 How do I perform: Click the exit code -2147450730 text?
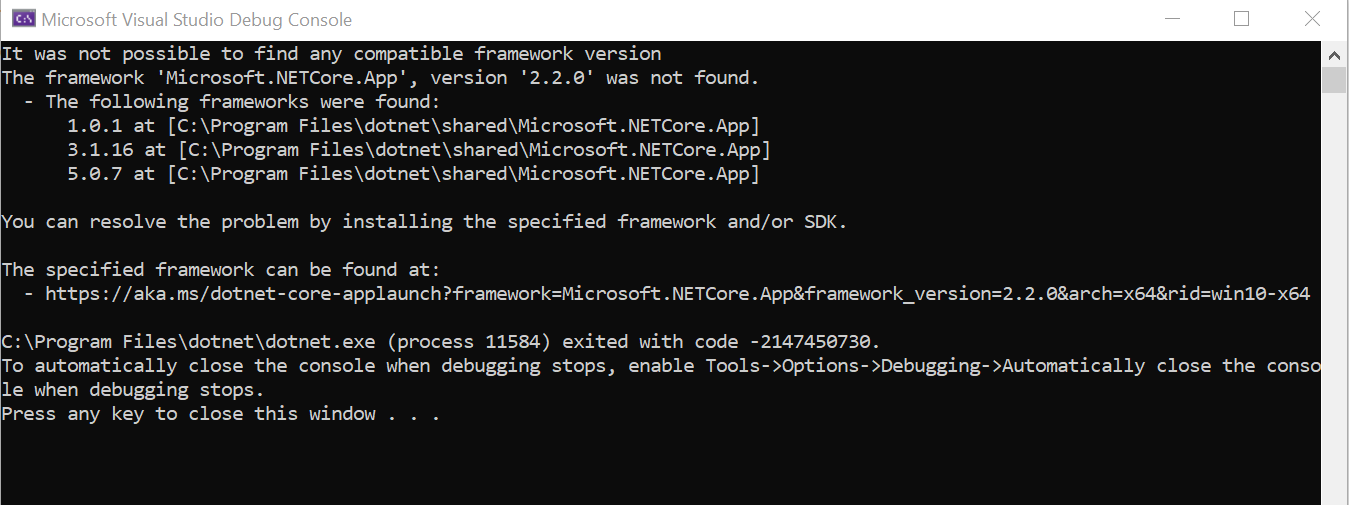[x=805, y=342]
